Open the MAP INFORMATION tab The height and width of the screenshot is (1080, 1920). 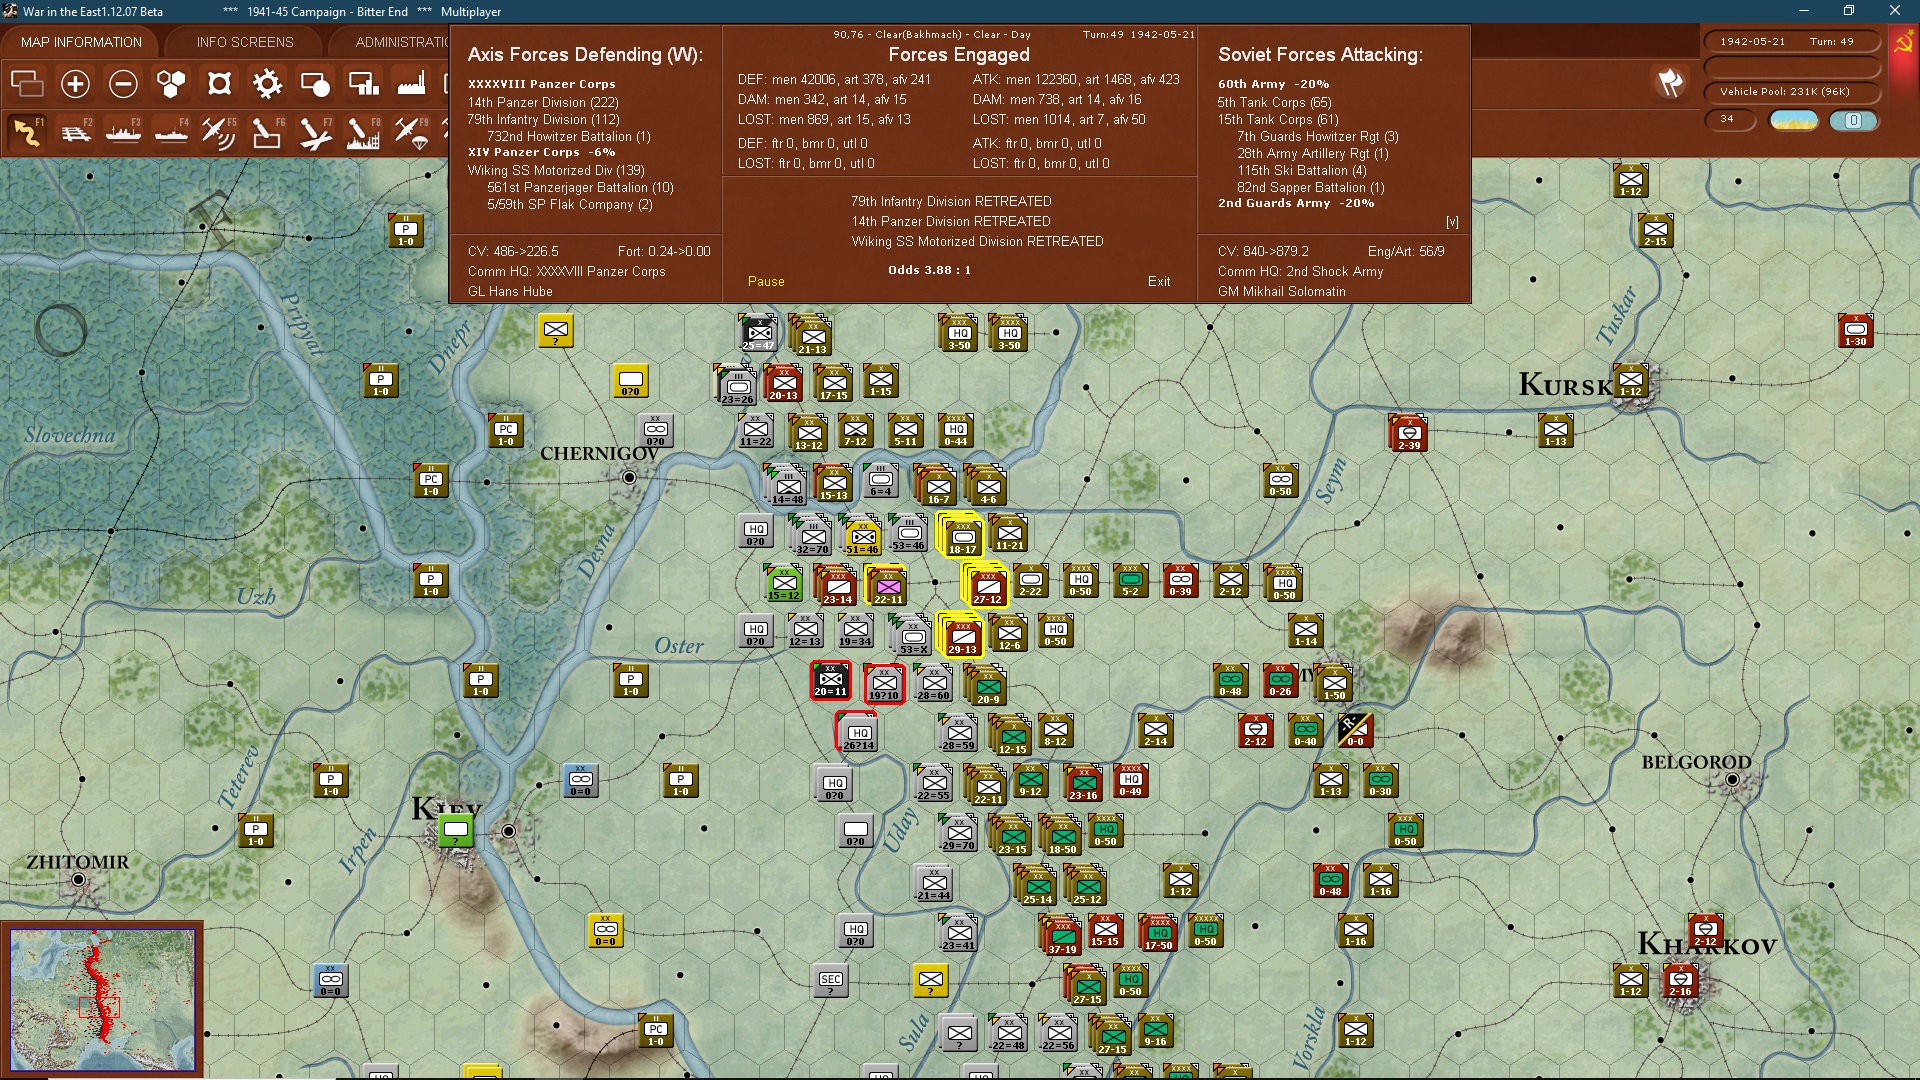click(81, 42)
